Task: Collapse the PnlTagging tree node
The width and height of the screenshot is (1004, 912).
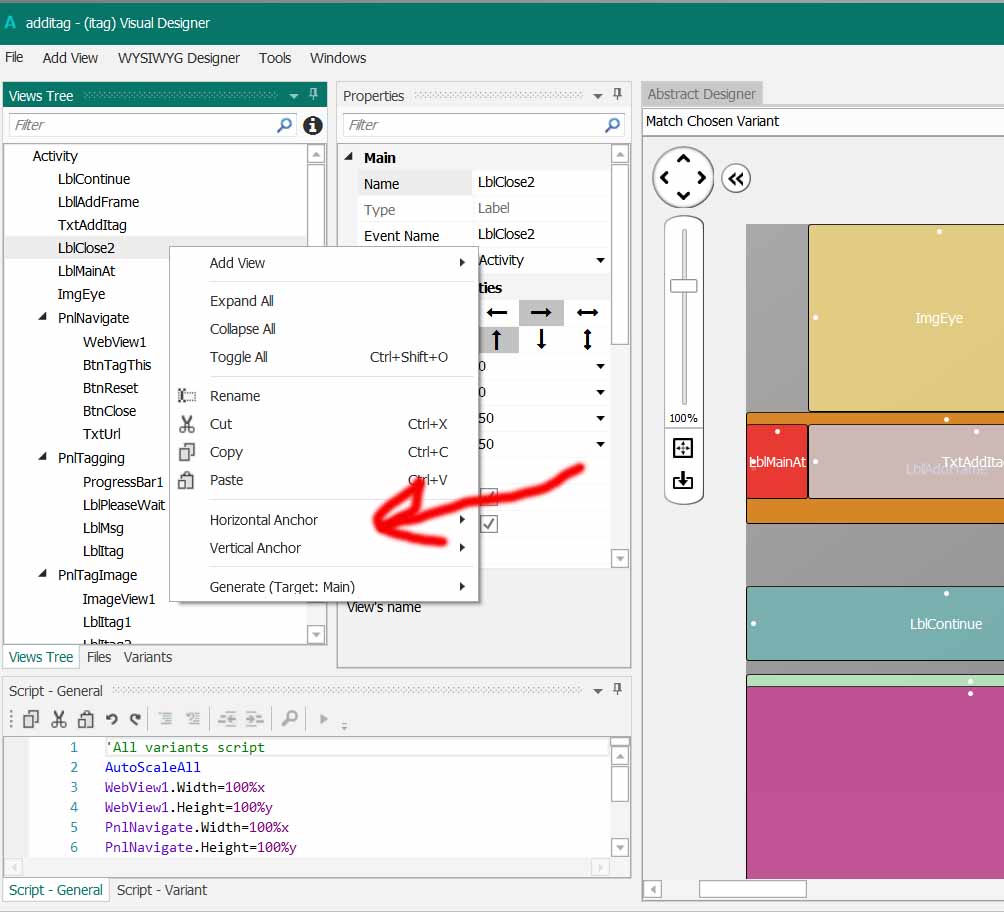Action: [x=43, y=458]
